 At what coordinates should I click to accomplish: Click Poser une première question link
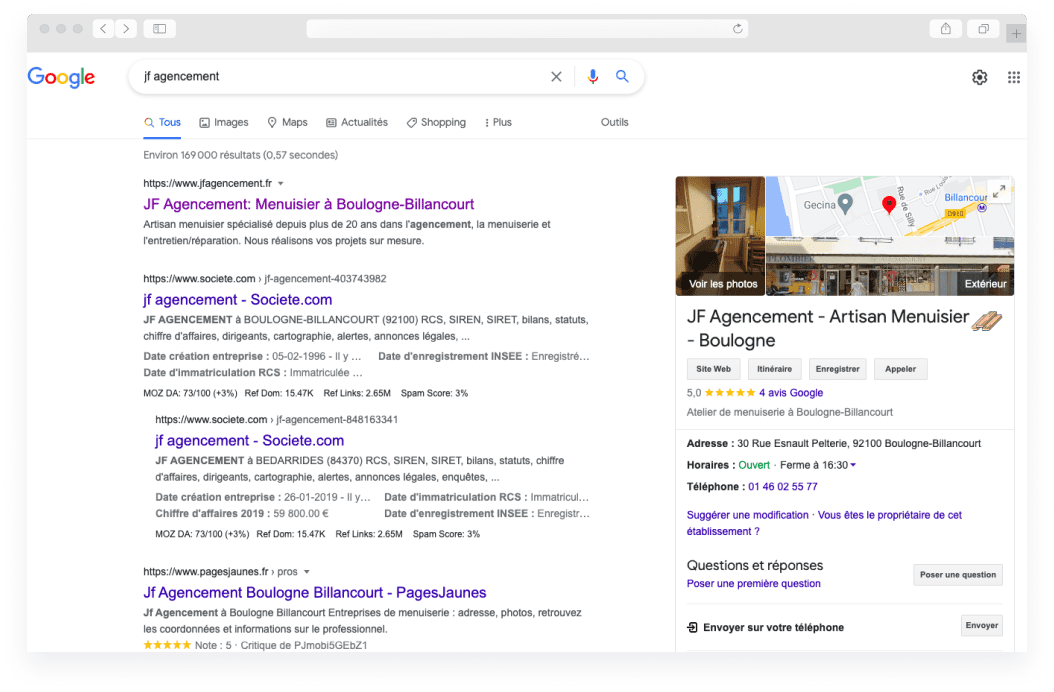tap(754, 584)
